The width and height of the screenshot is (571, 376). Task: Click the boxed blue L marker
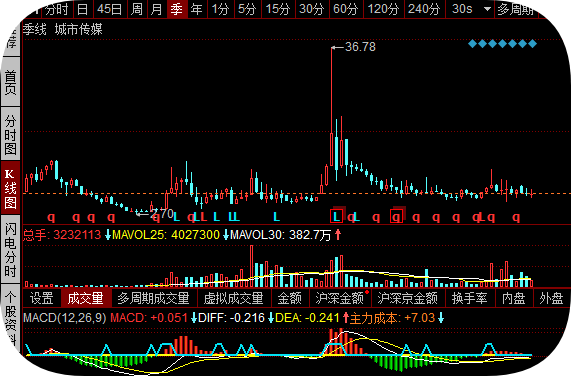337,216
